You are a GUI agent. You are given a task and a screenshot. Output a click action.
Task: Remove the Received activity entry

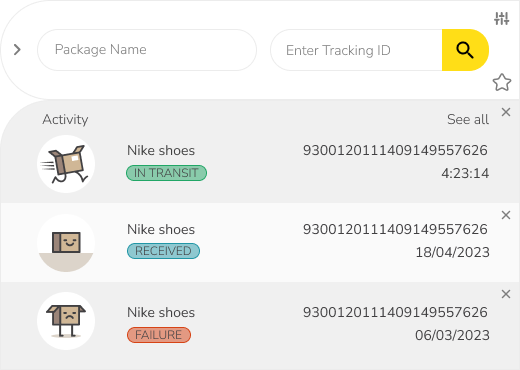pos(506,215)
